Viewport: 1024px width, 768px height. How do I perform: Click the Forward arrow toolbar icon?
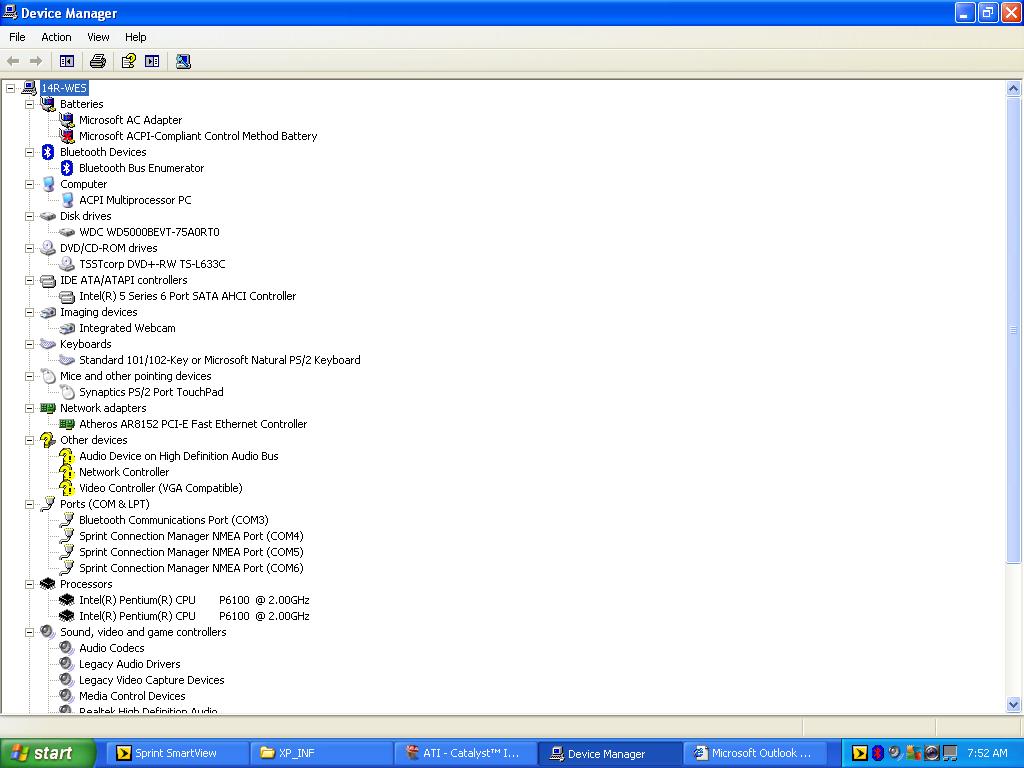[x=36, y=61]
